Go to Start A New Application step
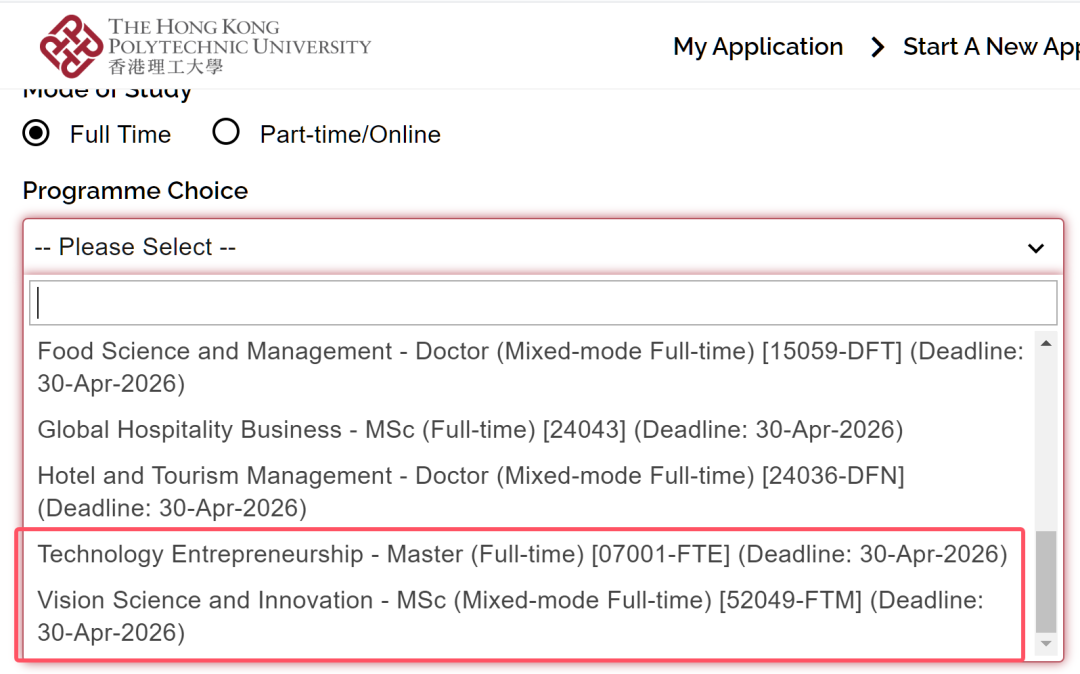The height and width of the screenshot is (674, 1080). (x=990, y=47)
